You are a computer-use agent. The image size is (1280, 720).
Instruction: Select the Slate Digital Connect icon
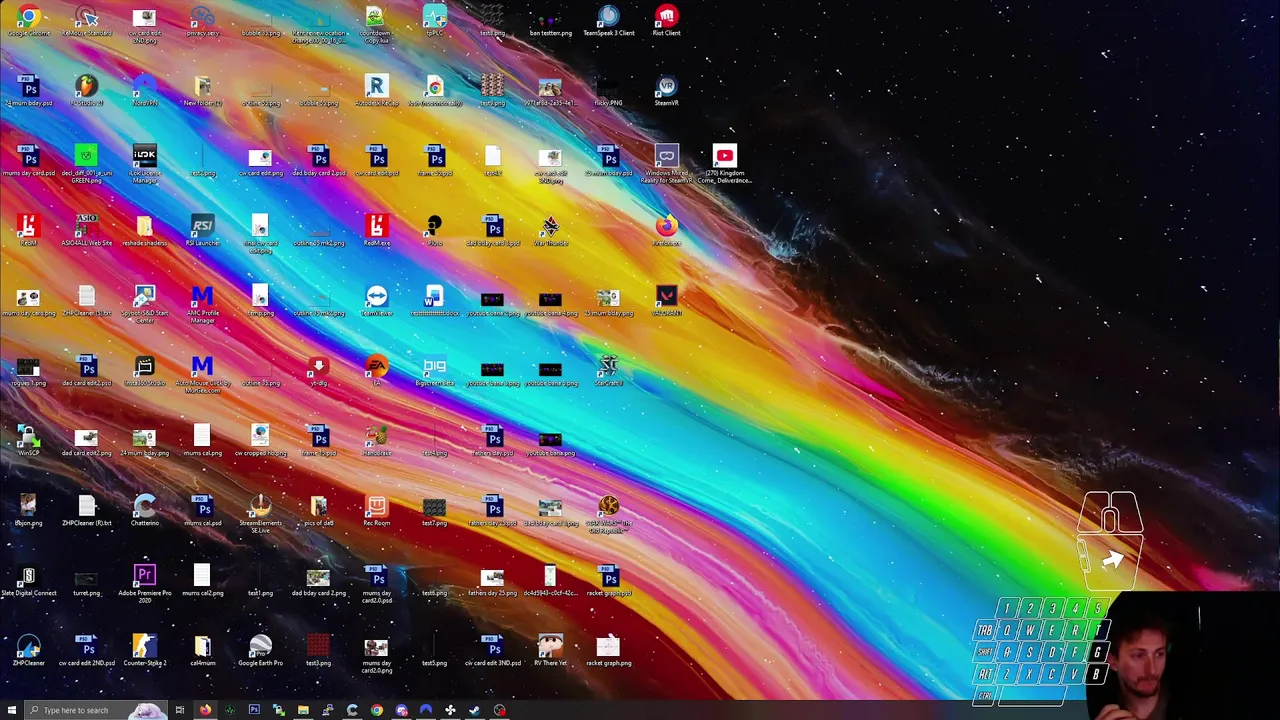28,577
